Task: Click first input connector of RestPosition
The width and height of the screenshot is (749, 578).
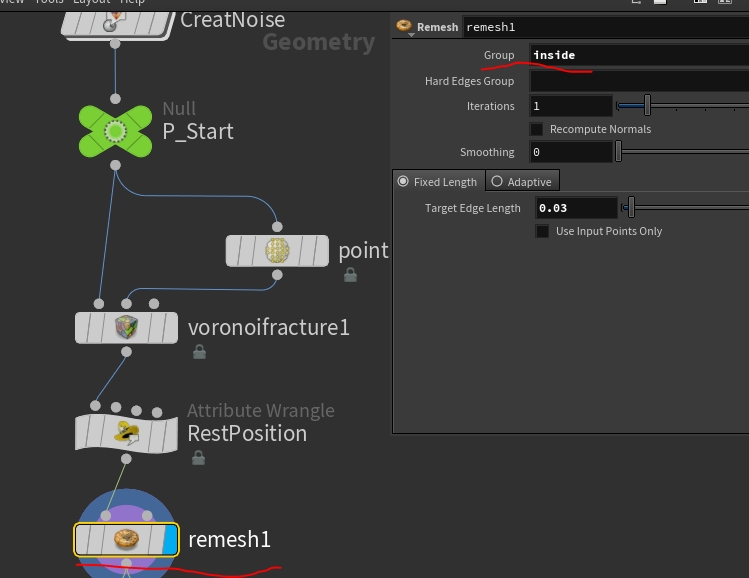Action: point(96,406)
